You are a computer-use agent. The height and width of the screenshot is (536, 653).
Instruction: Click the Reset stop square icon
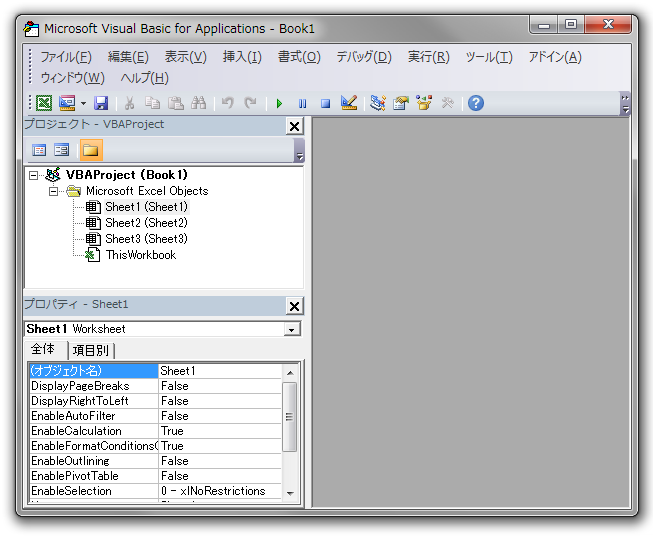coord(325,103)
